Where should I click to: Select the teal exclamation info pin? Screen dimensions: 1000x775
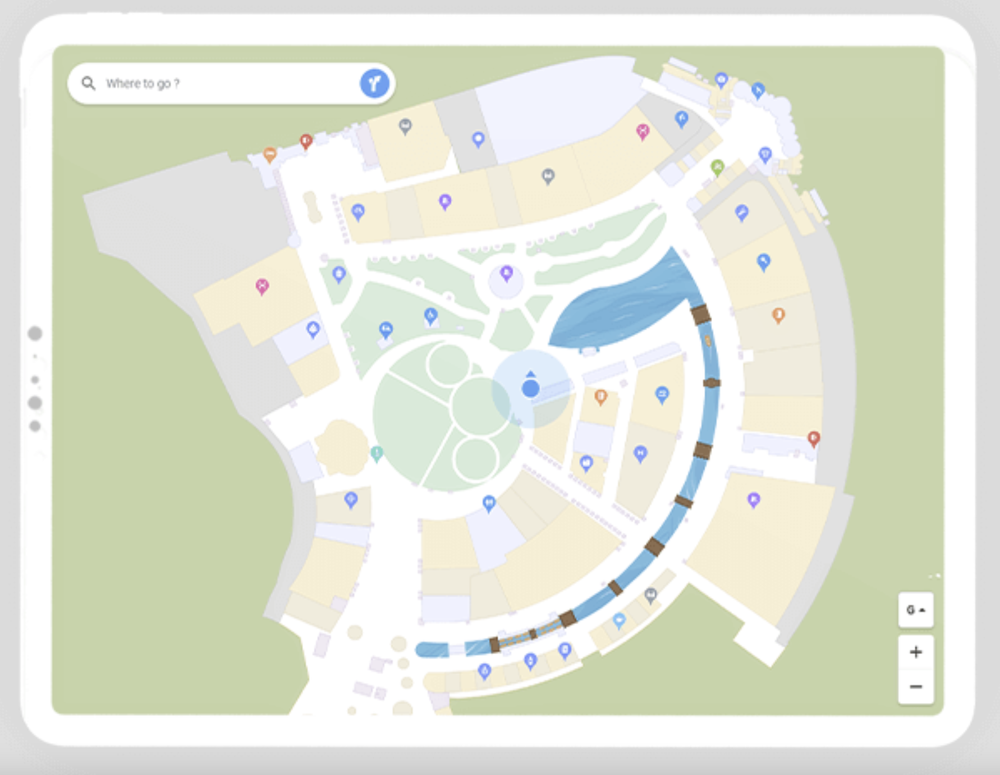[377, 454]
